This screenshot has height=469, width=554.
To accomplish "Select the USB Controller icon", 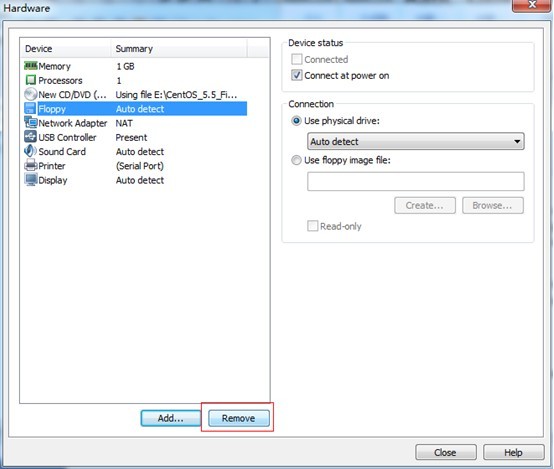I will point(31,137).
